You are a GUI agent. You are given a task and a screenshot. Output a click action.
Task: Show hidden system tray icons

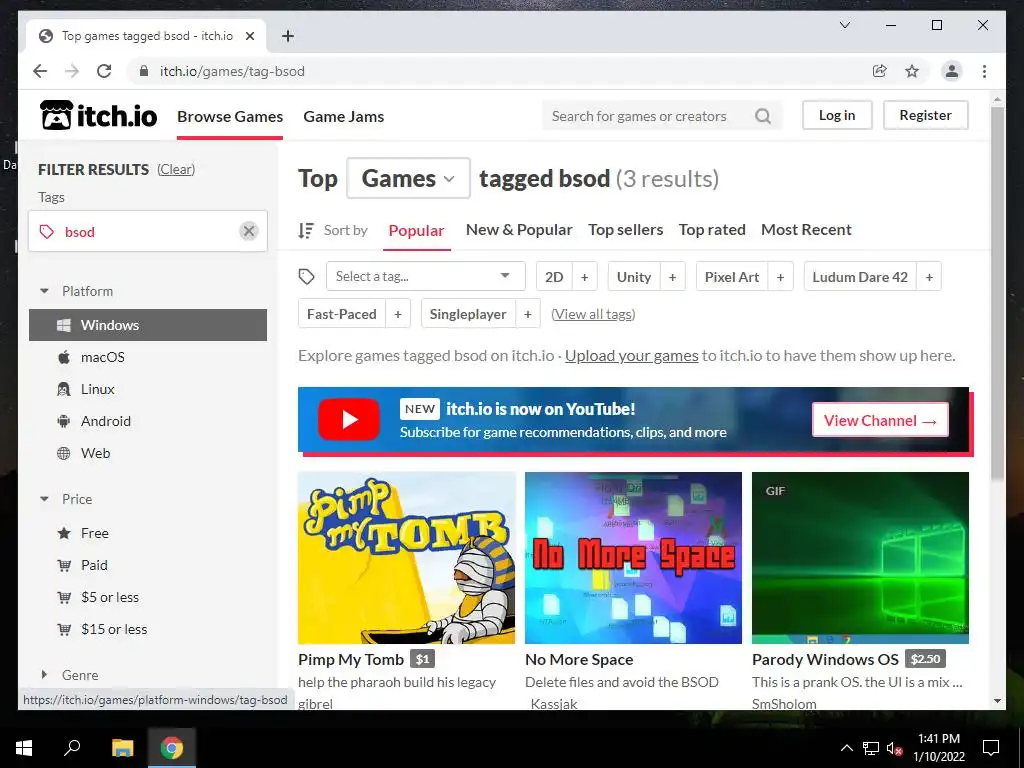pyautogui.click(x=846, y=748)
